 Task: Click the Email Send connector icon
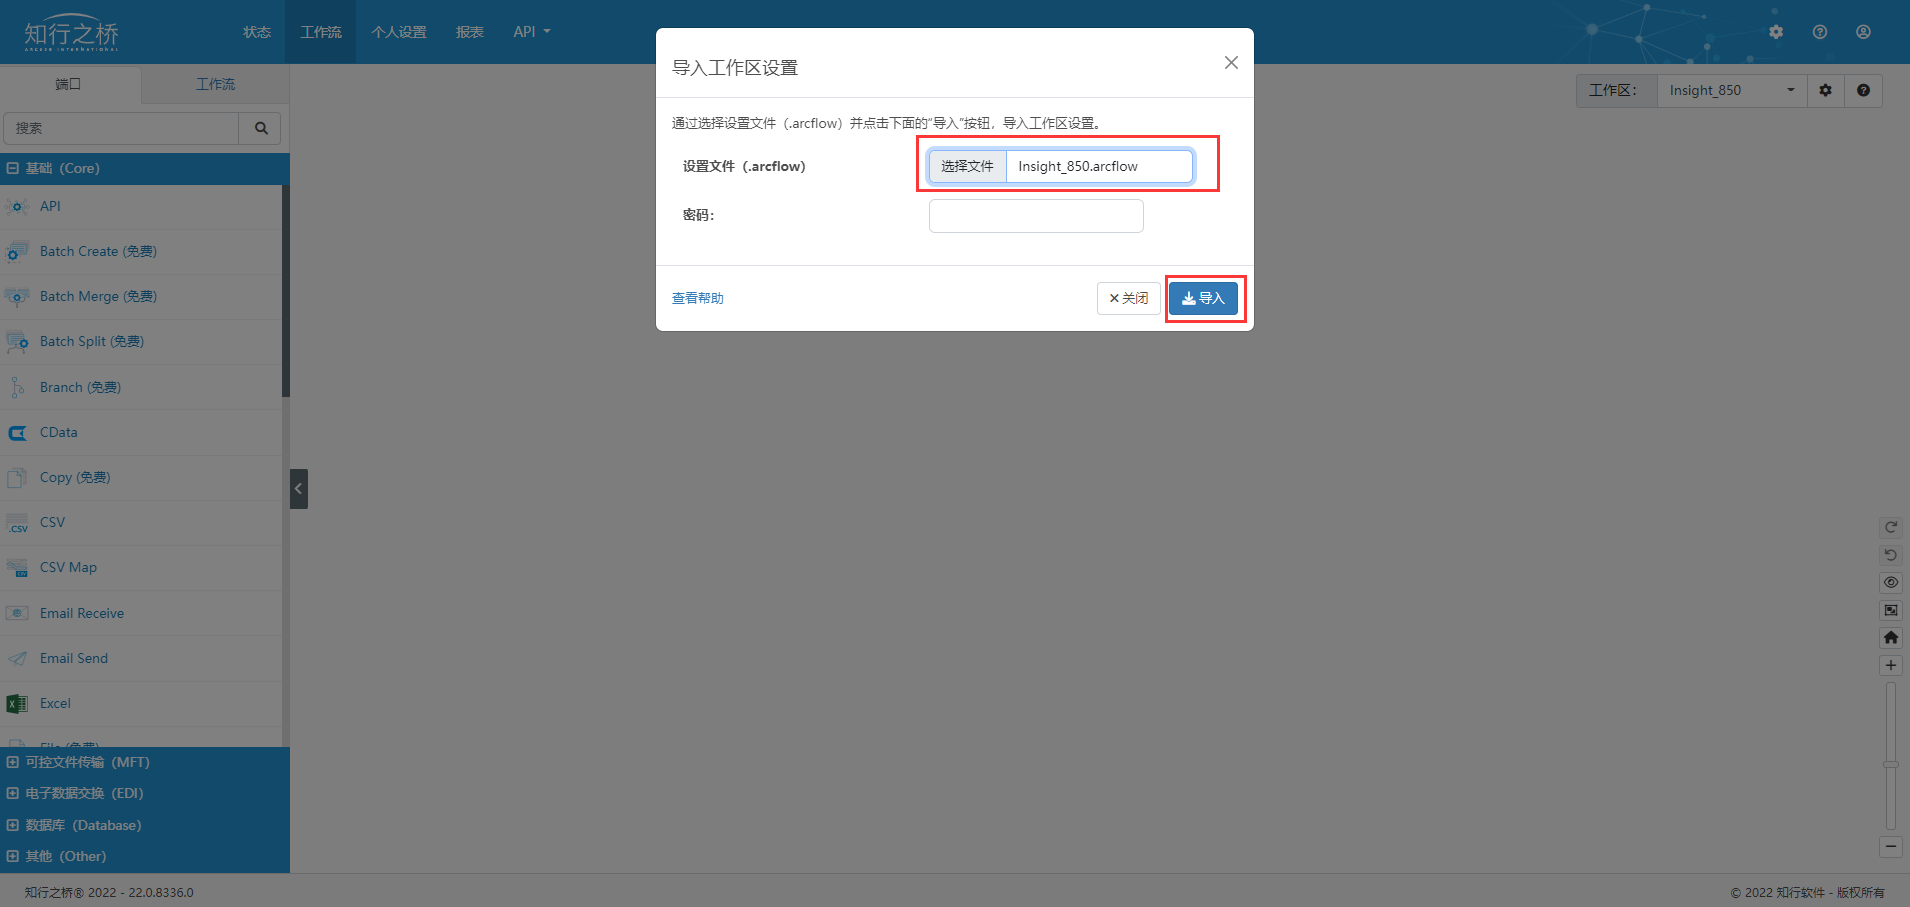17,658
